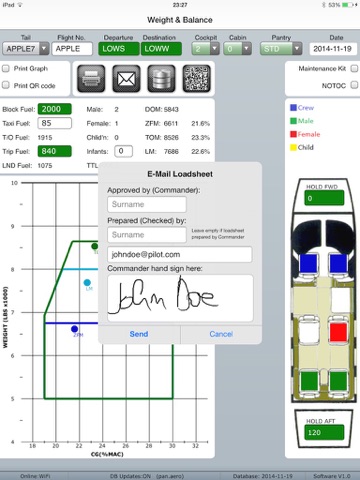Select the red female passenger seat
The image size is (360, 480).
(x=338, y=332)
